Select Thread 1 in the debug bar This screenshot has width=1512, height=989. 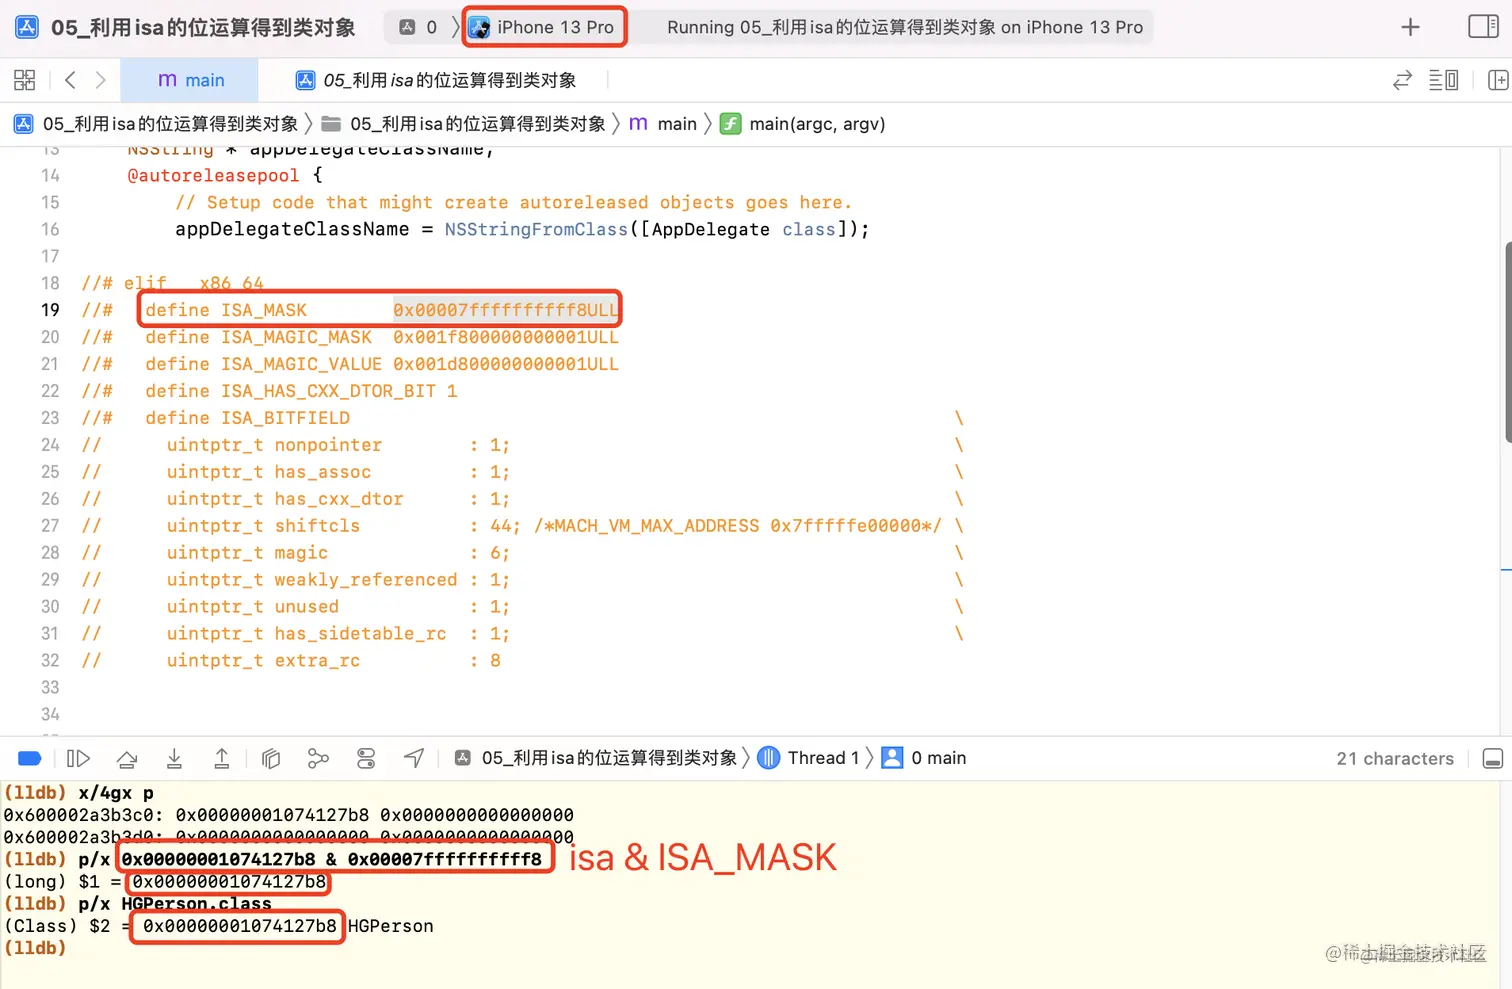coord(809,758)
